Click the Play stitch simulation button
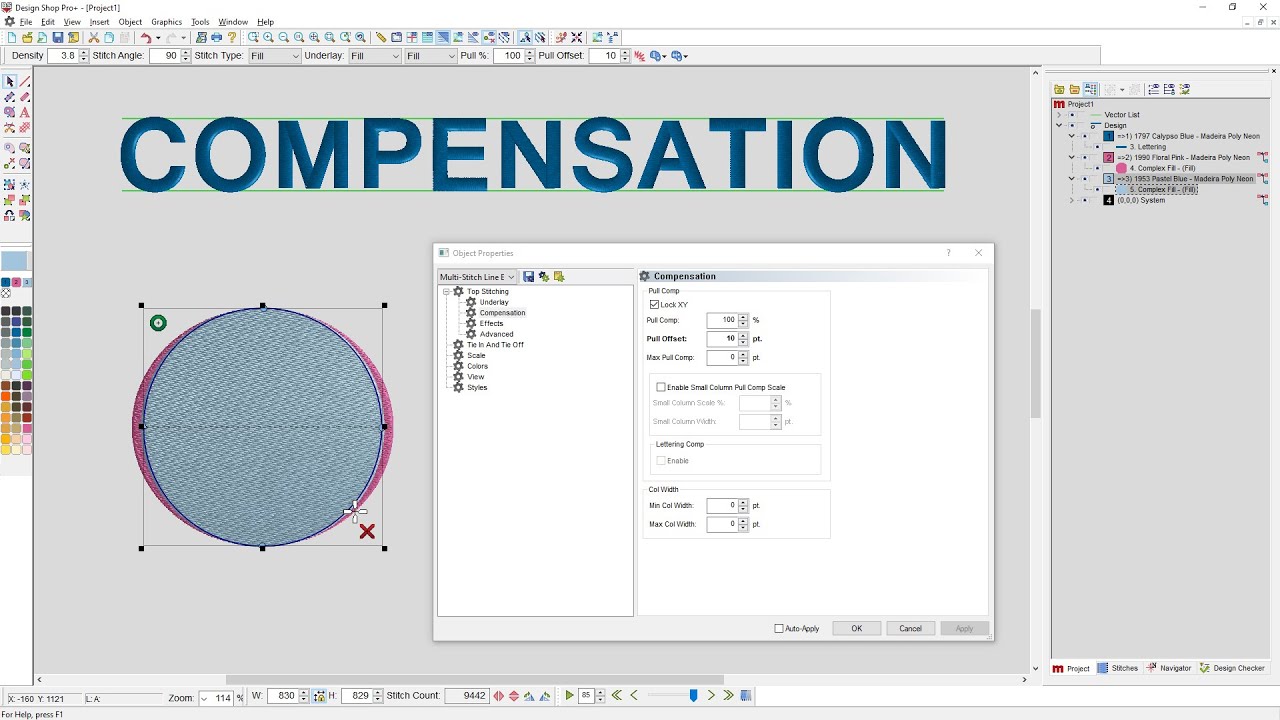Screen dimensions: 1280x720 click(569, 696)
